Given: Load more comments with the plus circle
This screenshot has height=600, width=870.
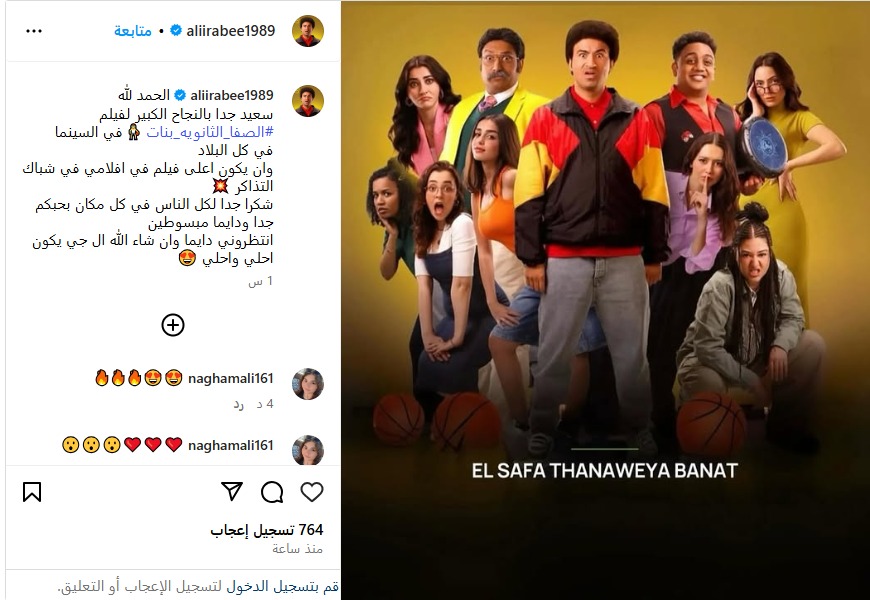Looking at the screenshot, I should pos(173,325).
